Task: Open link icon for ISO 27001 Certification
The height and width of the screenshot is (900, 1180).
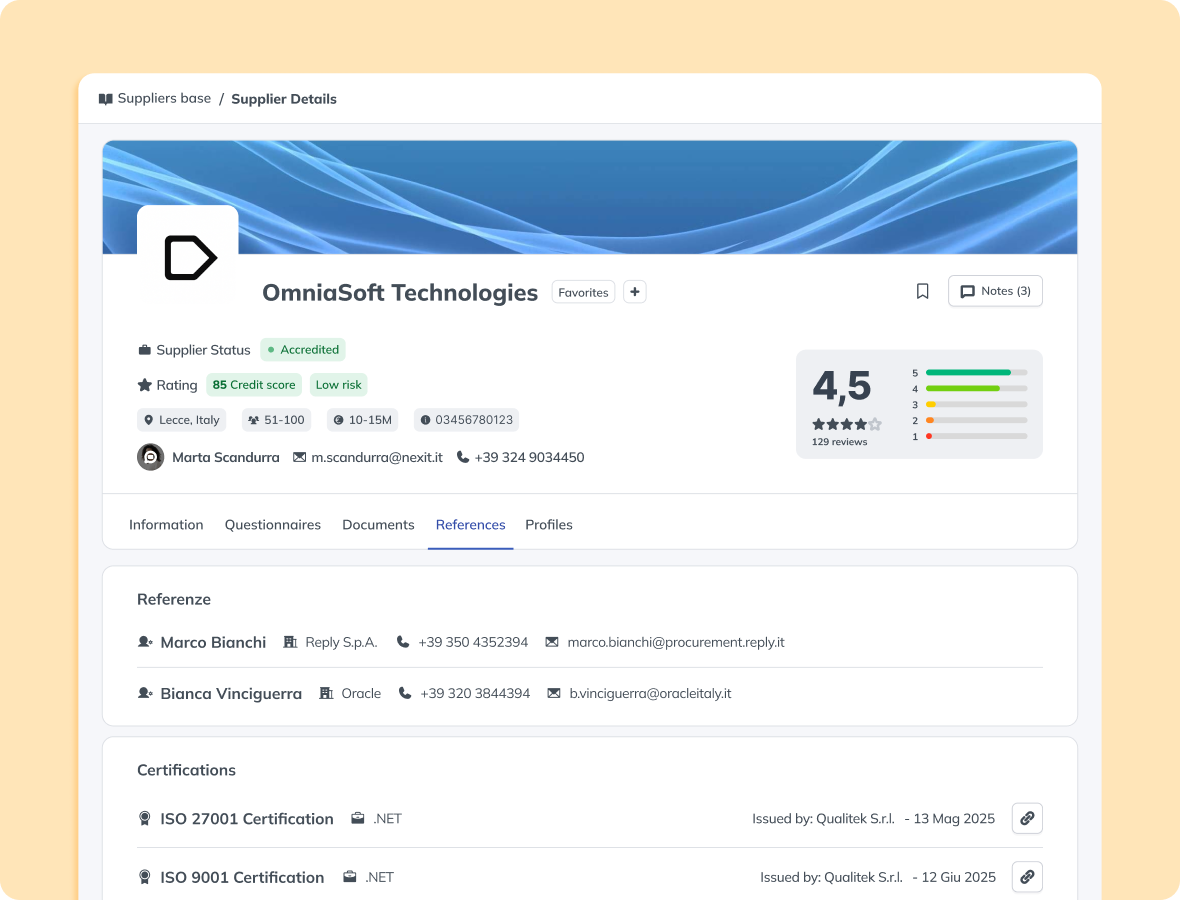Action: click(x=1027, y=818)
